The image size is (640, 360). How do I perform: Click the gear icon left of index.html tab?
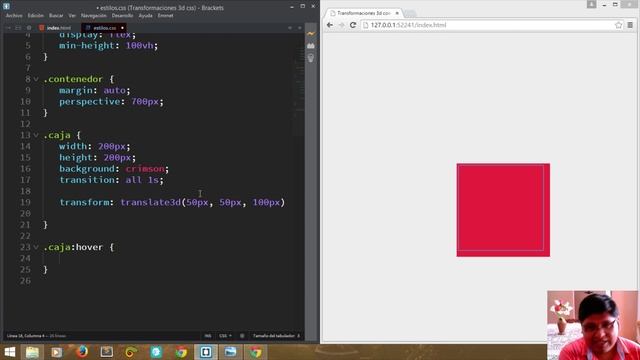pyautogui.click(x=29, y=28)
